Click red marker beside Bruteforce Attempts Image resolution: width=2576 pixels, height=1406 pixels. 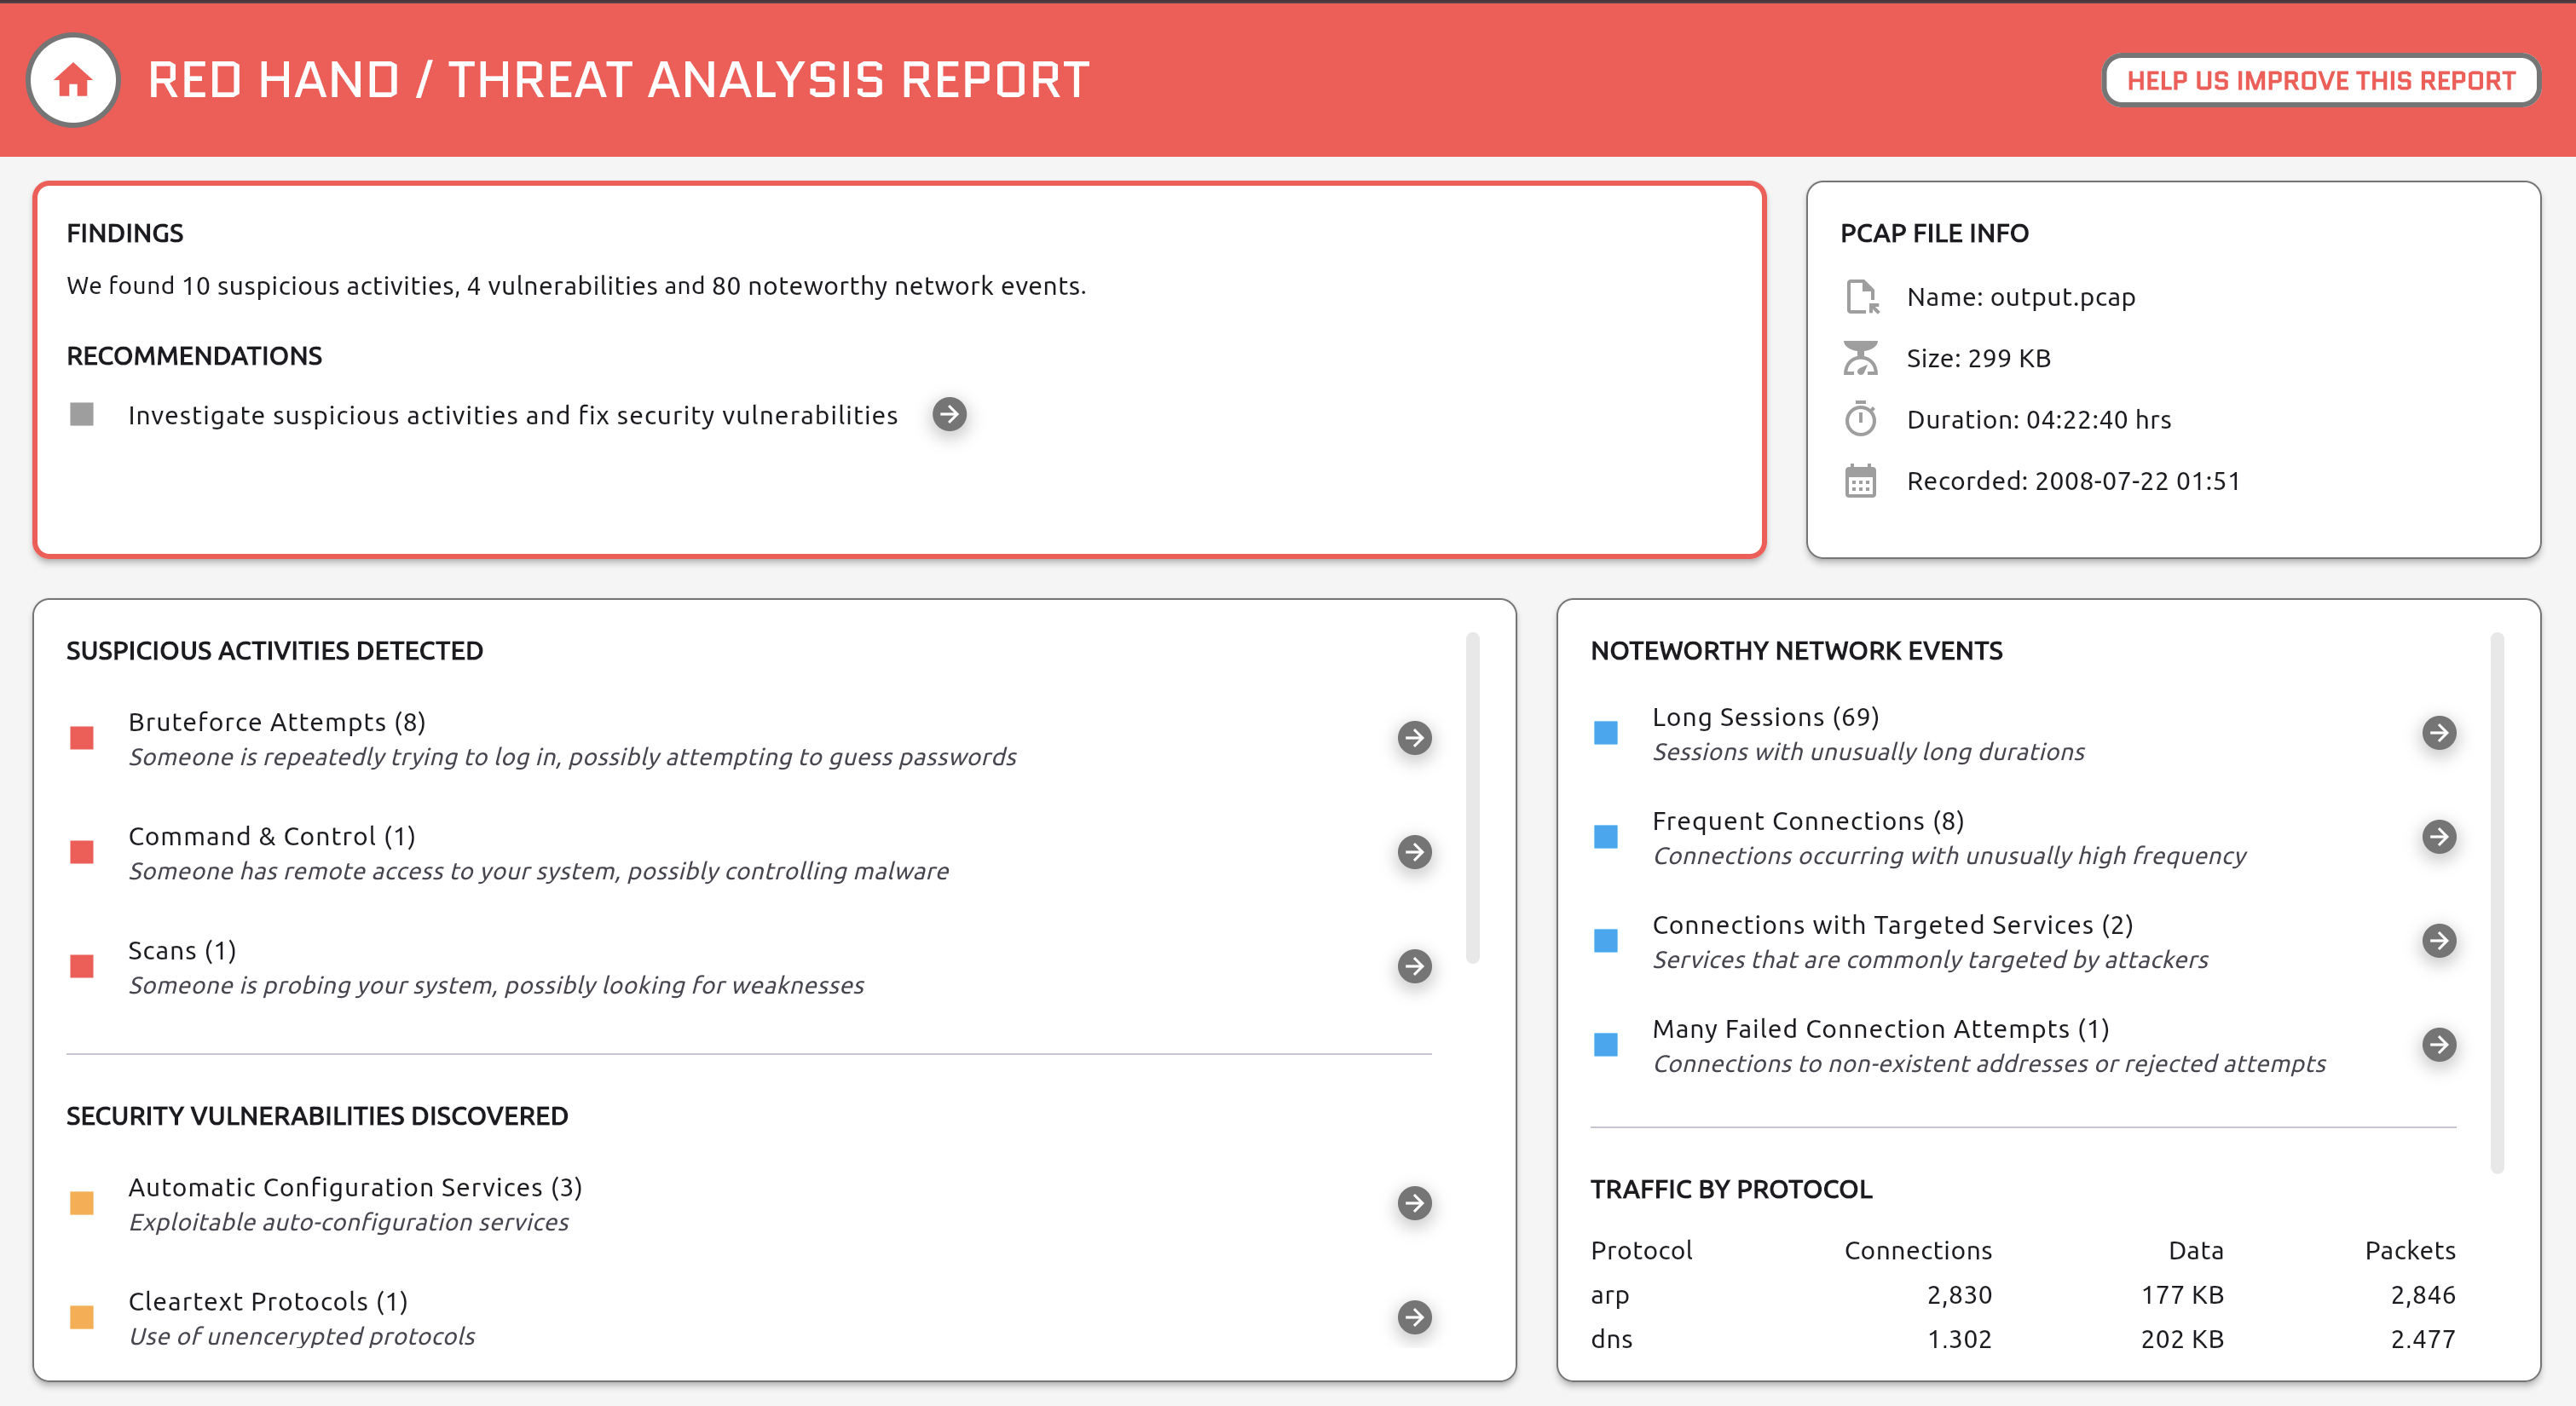tap(82, 738)
